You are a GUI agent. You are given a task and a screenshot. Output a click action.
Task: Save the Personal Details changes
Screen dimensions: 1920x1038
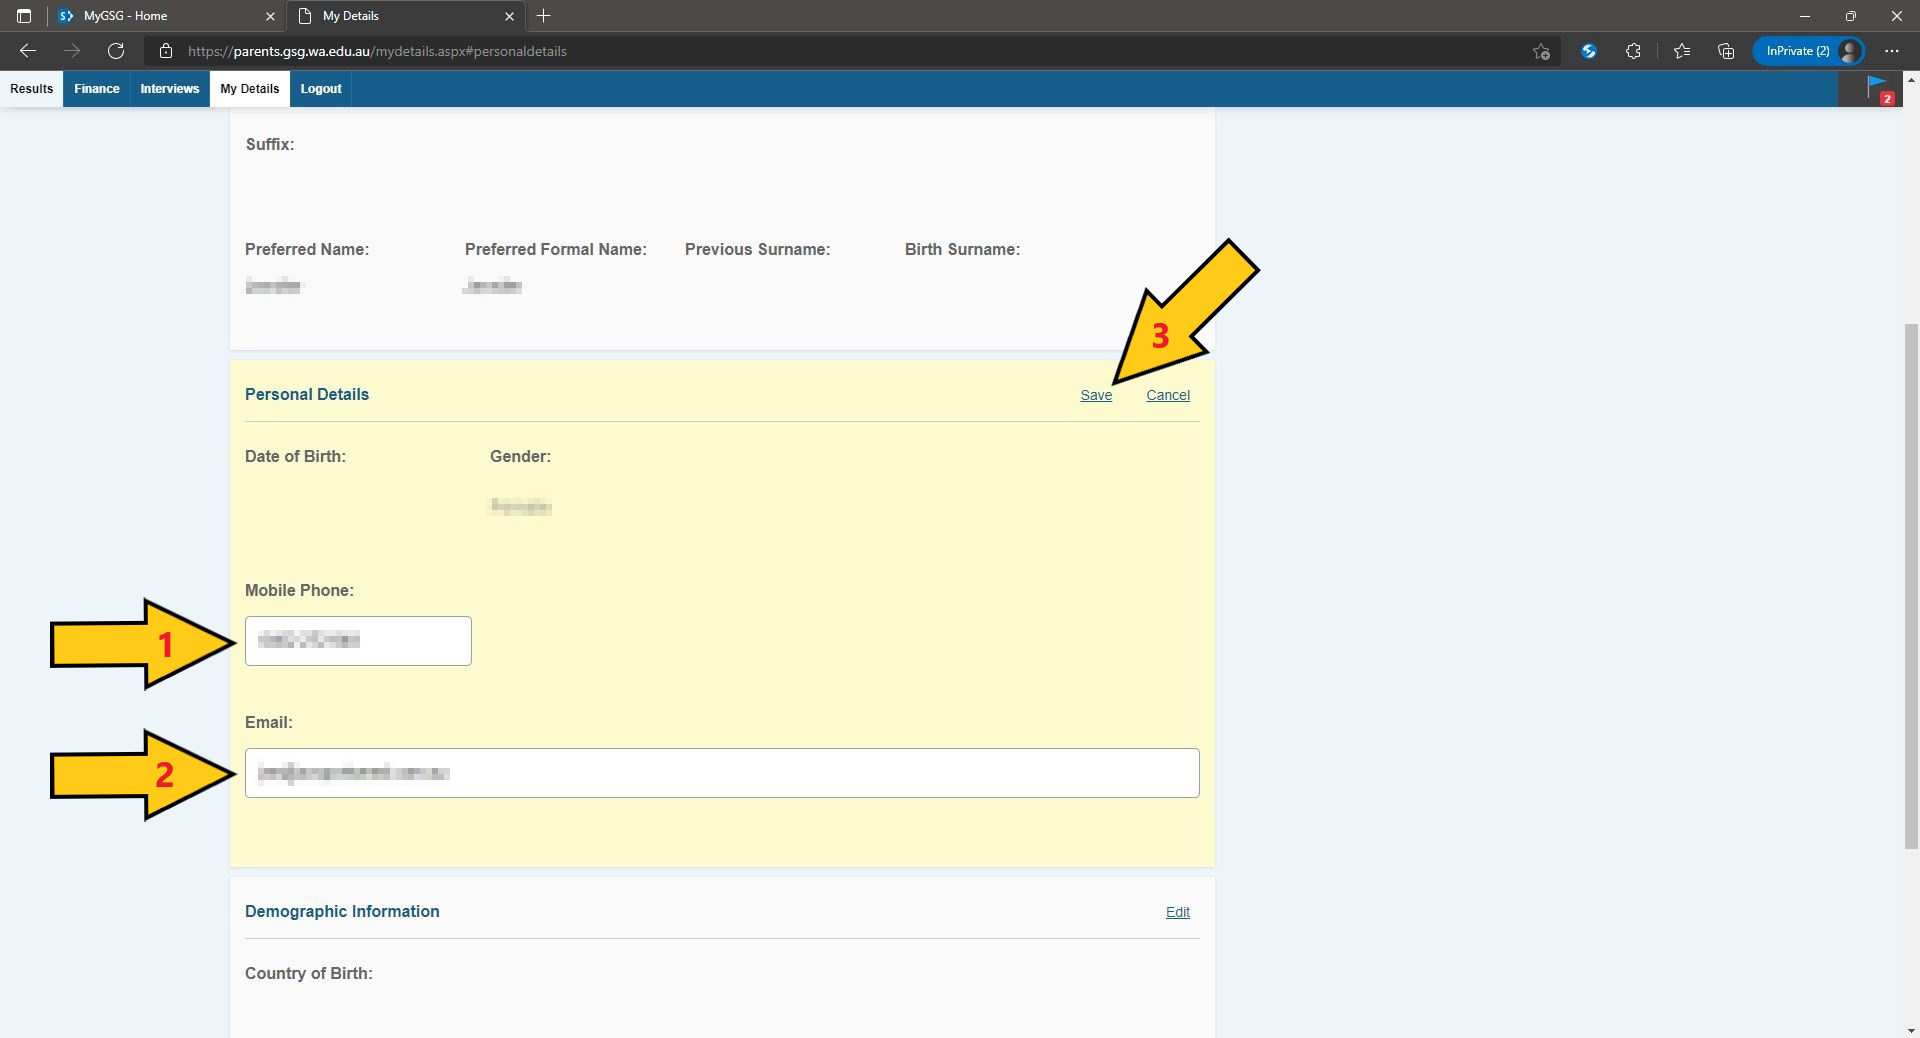[1096, 395]
